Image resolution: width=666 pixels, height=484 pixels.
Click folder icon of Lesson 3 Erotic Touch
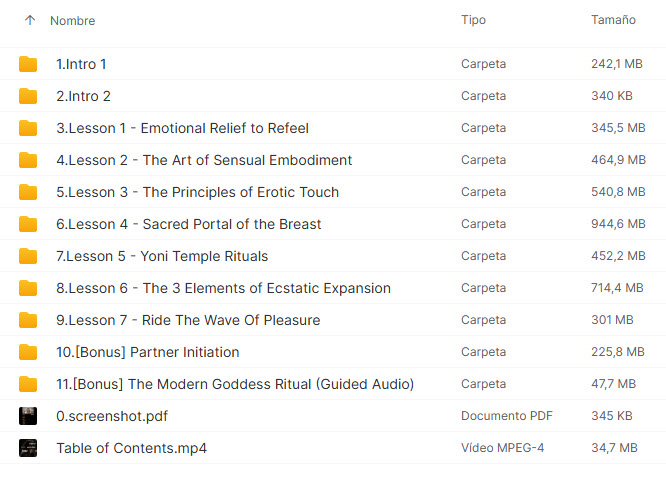tap(28, 192)
